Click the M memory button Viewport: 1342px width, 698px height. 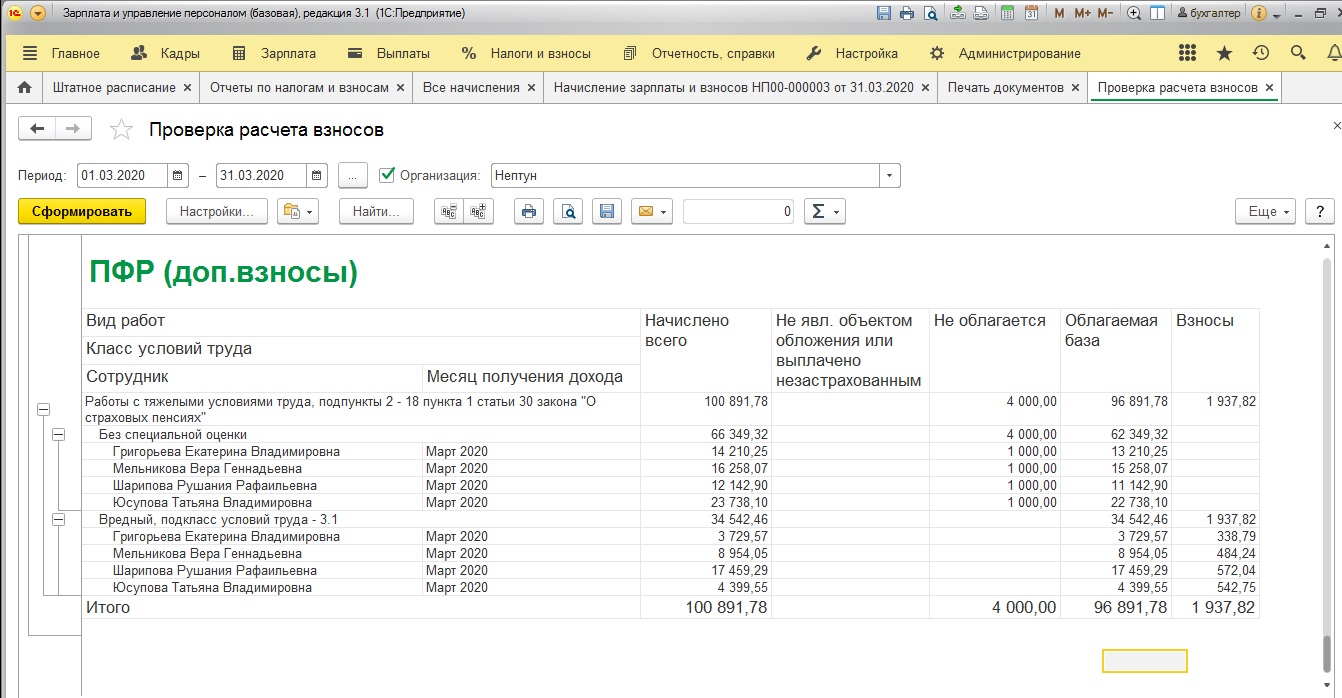(1060, 13)
